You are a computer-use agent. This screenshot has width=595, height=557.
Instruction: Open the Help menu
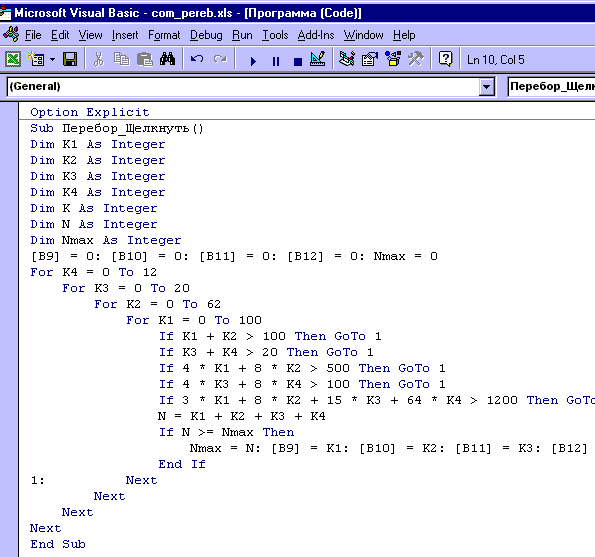(x=404, y=35)
